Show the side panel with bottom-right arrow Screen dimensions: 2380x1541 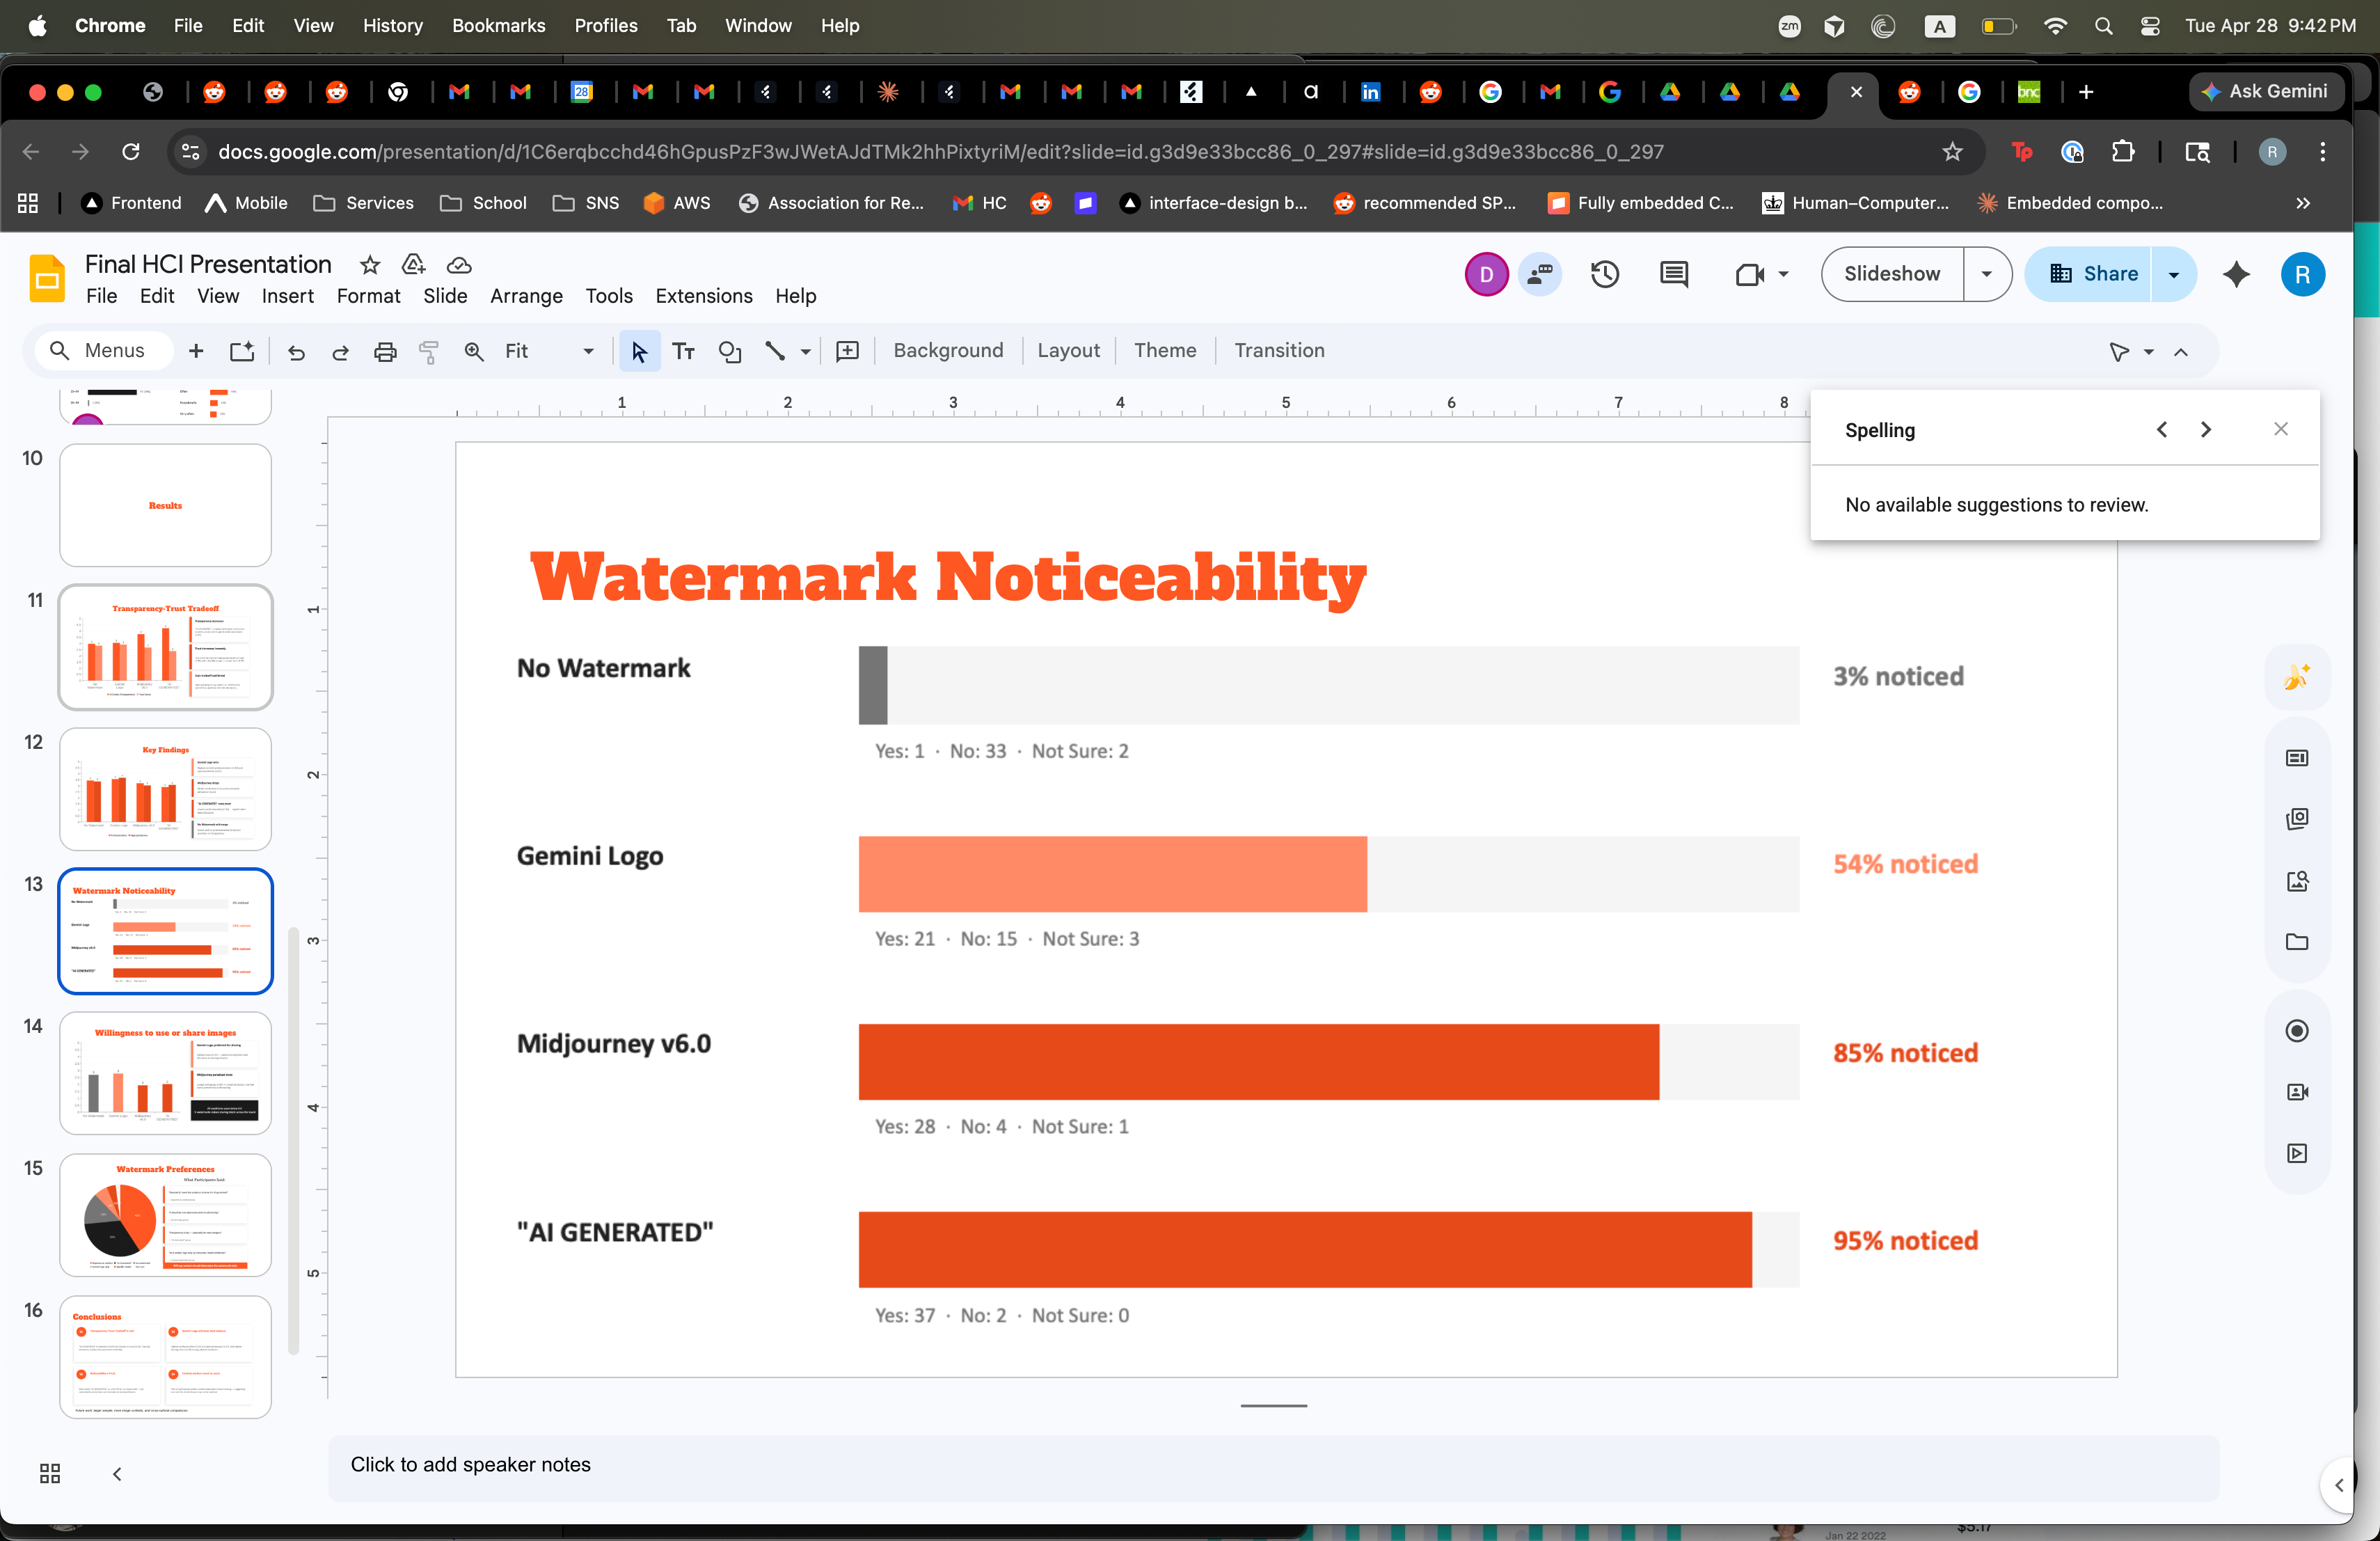pos(2339,1485)
